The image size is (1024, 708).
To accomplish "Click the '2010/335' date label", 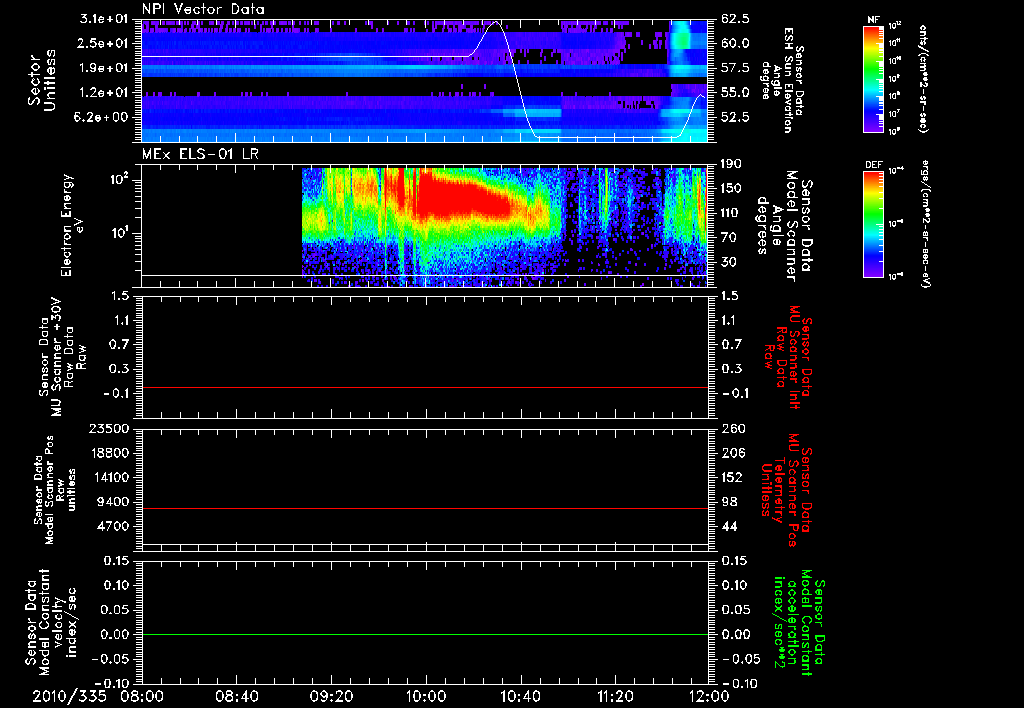I will point(69,696).
